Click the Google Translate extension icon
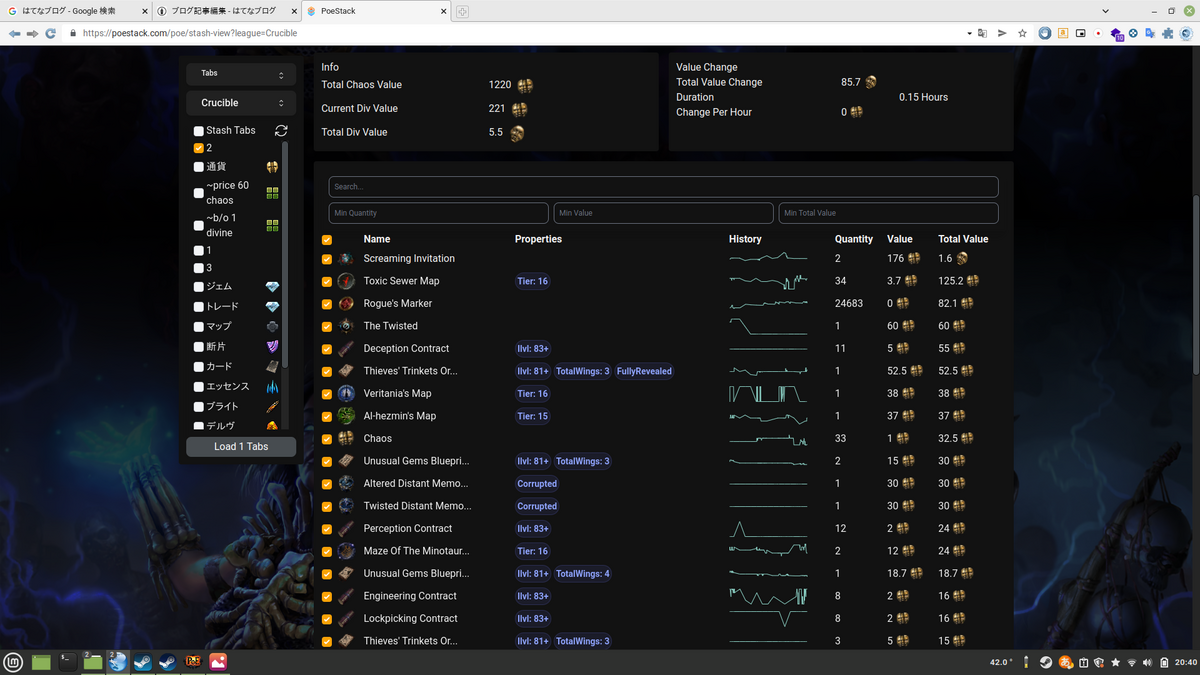This screenshot has height=675, width=1200. tap(1150, 33)
